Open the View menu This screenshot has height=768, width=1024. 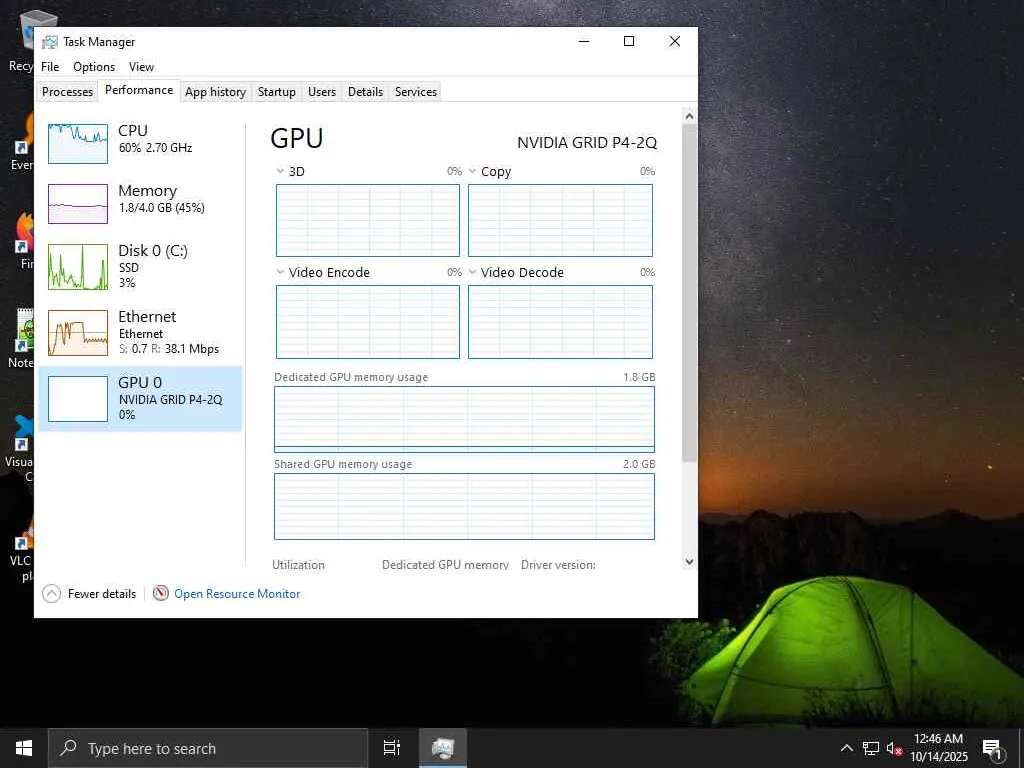coord(141,67)
